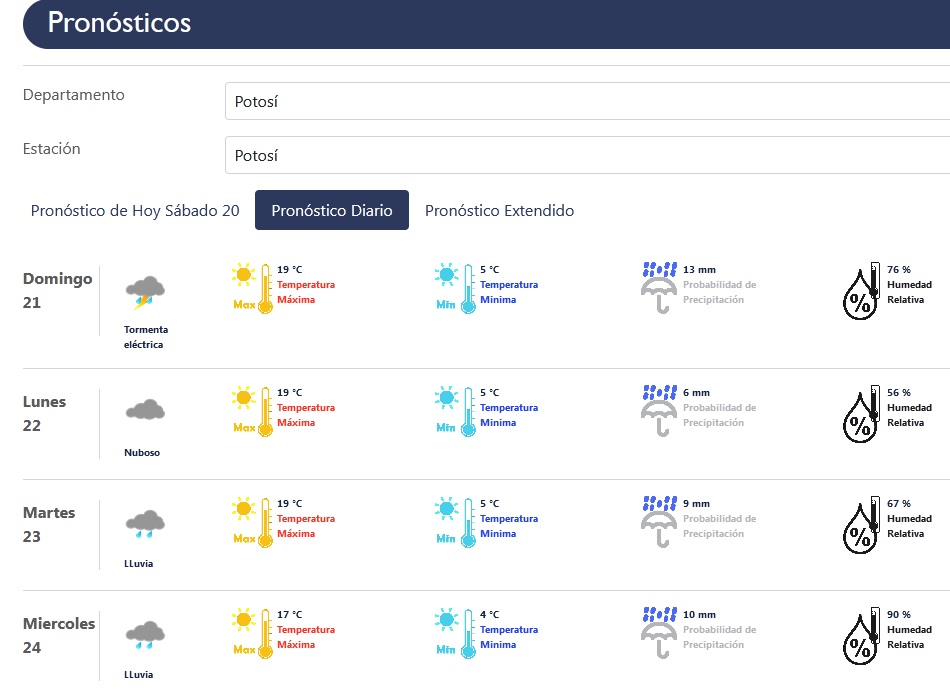950x699 pixels.
Task: Open the Departamento dropdown showing Potosí
Action: [x=587, y=101]
